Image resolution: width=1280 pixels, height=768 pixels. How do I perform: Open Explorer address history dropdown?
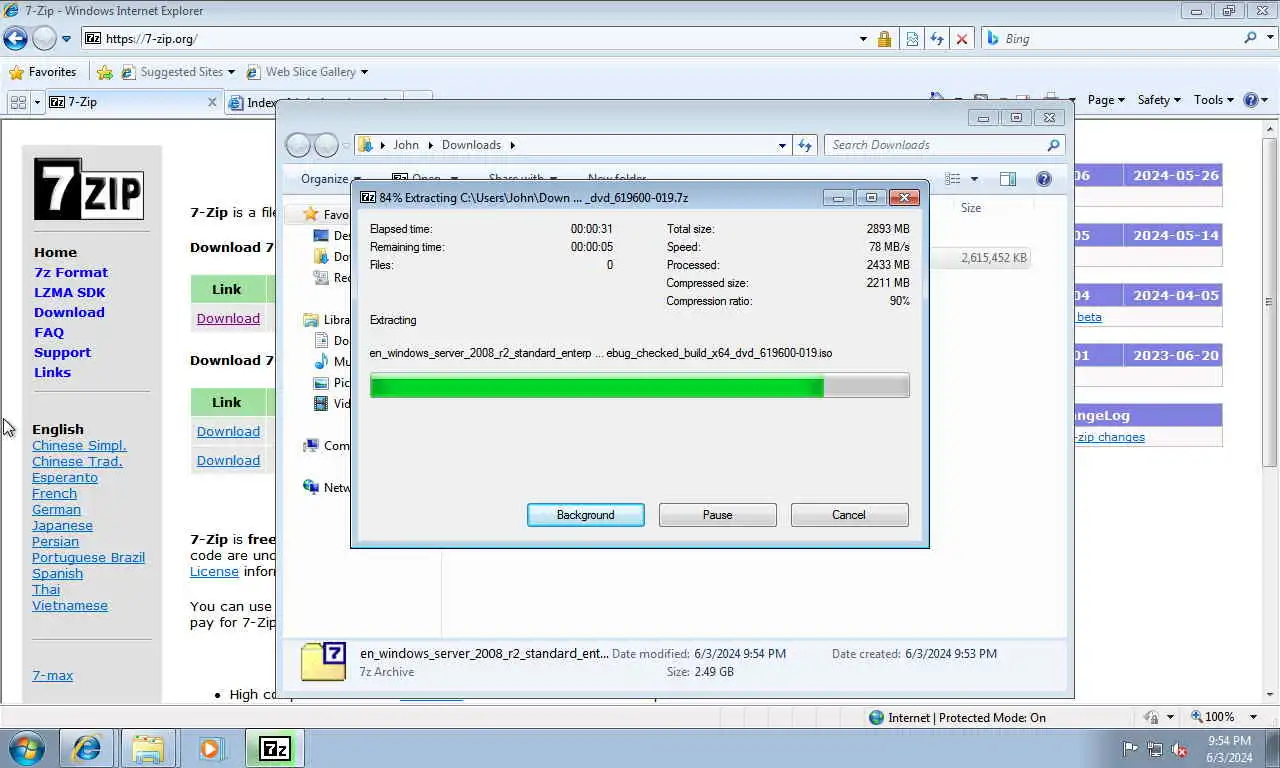(782, 145)
